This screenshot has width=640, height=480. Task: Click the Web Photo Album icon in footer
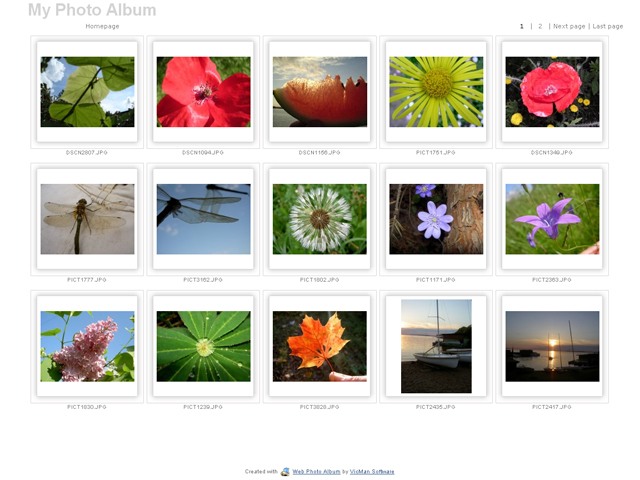click(x=285, y=471)
